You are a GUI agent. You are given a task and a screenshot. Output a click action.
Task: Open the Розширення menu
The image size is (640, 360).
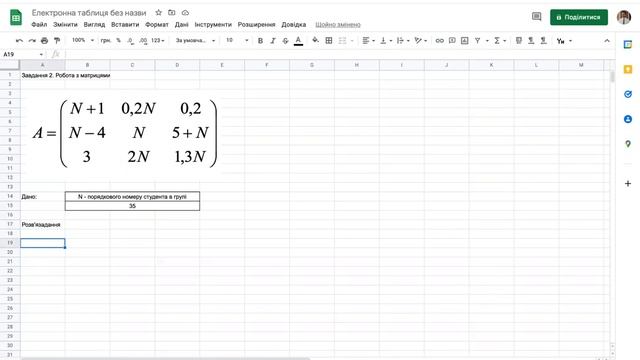[x=256, y=24]
